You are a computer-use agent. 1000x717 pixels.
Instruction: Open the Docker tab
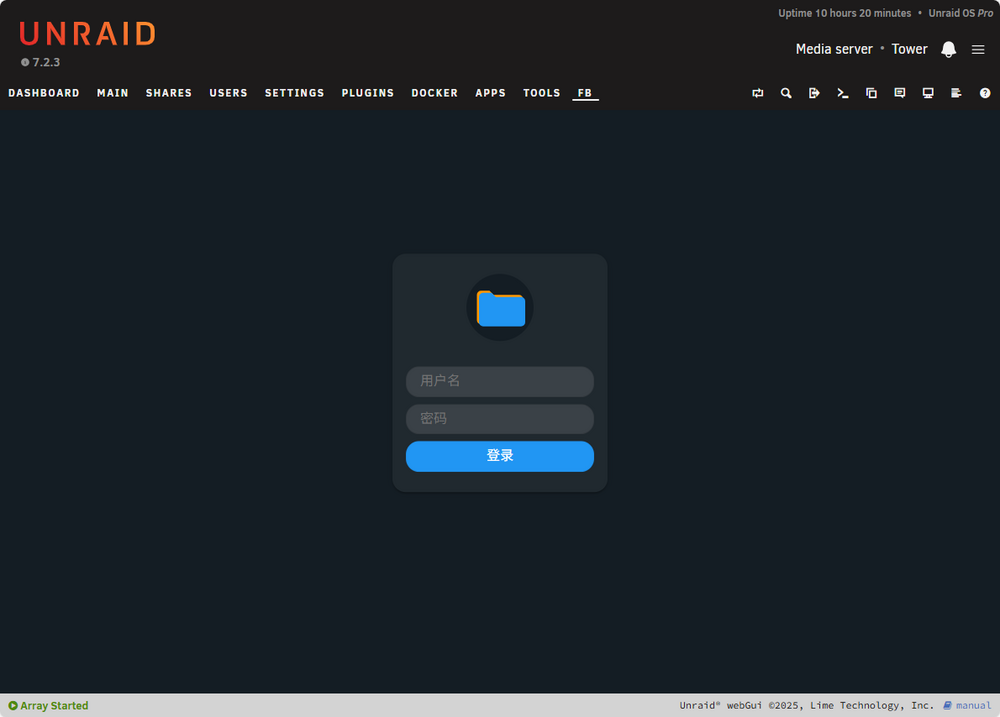(x=434, y=93)
